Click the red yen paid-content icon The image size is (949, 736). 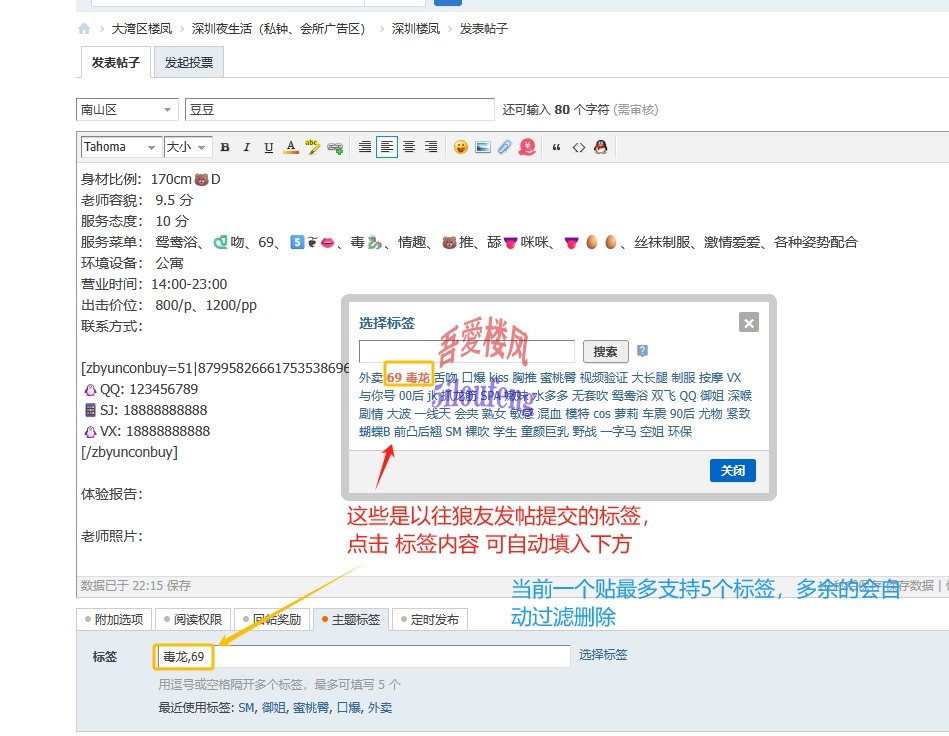coord(527,147)
